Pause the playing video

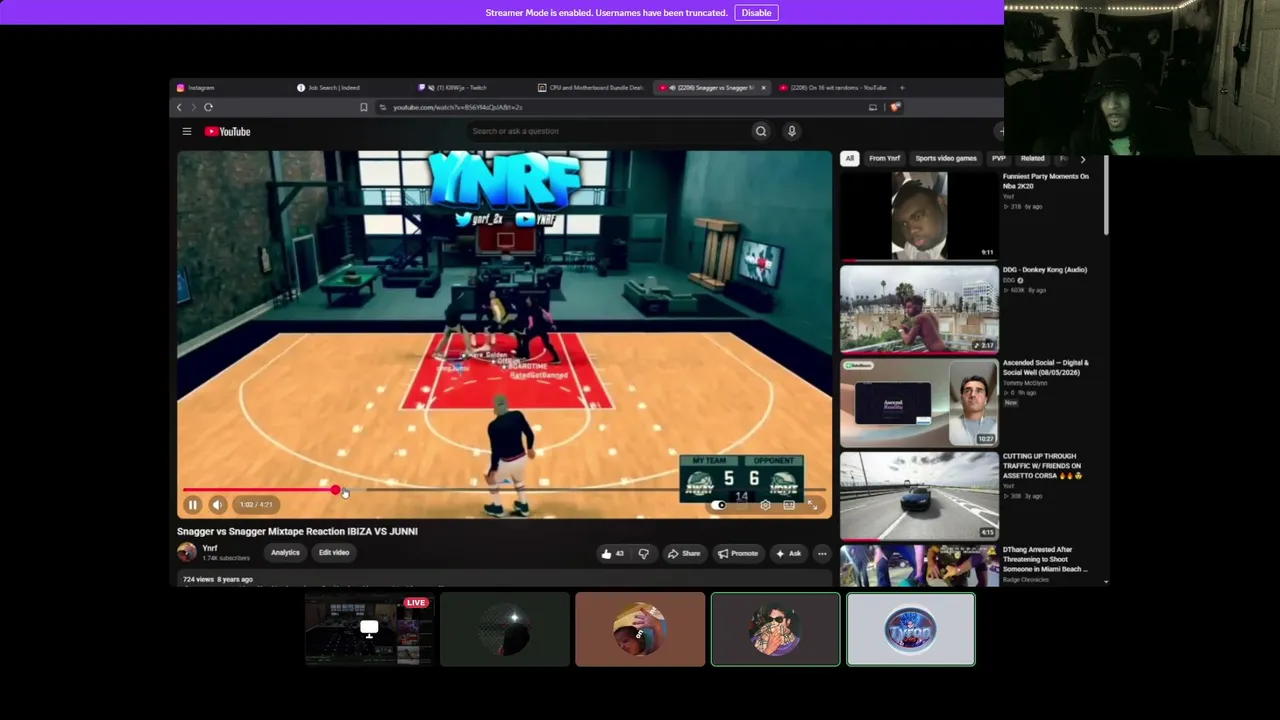click(193, 505)
